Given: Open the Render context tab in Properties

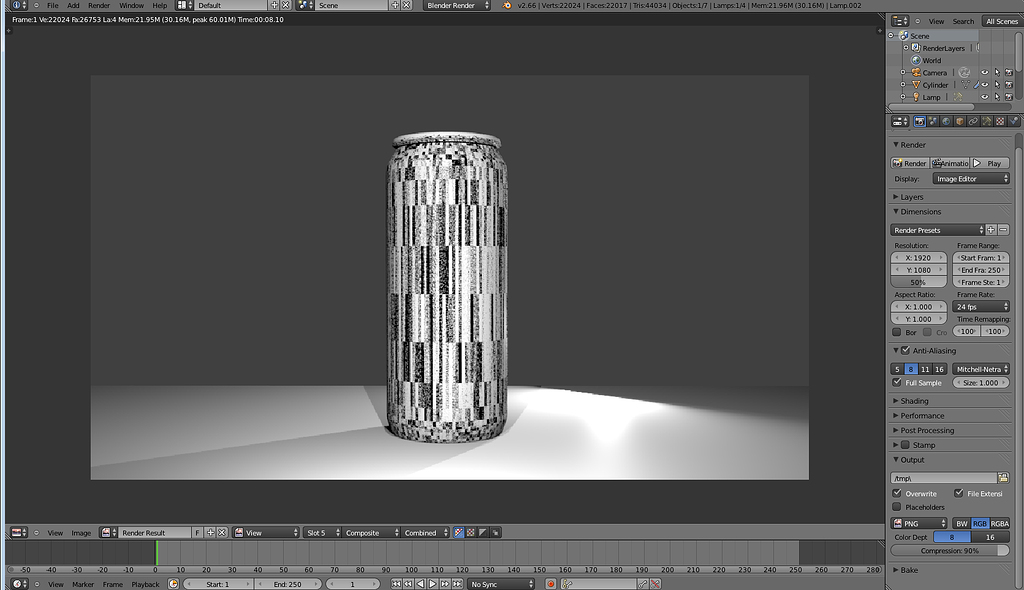Looking at the screenshot, I should point(920,122).
